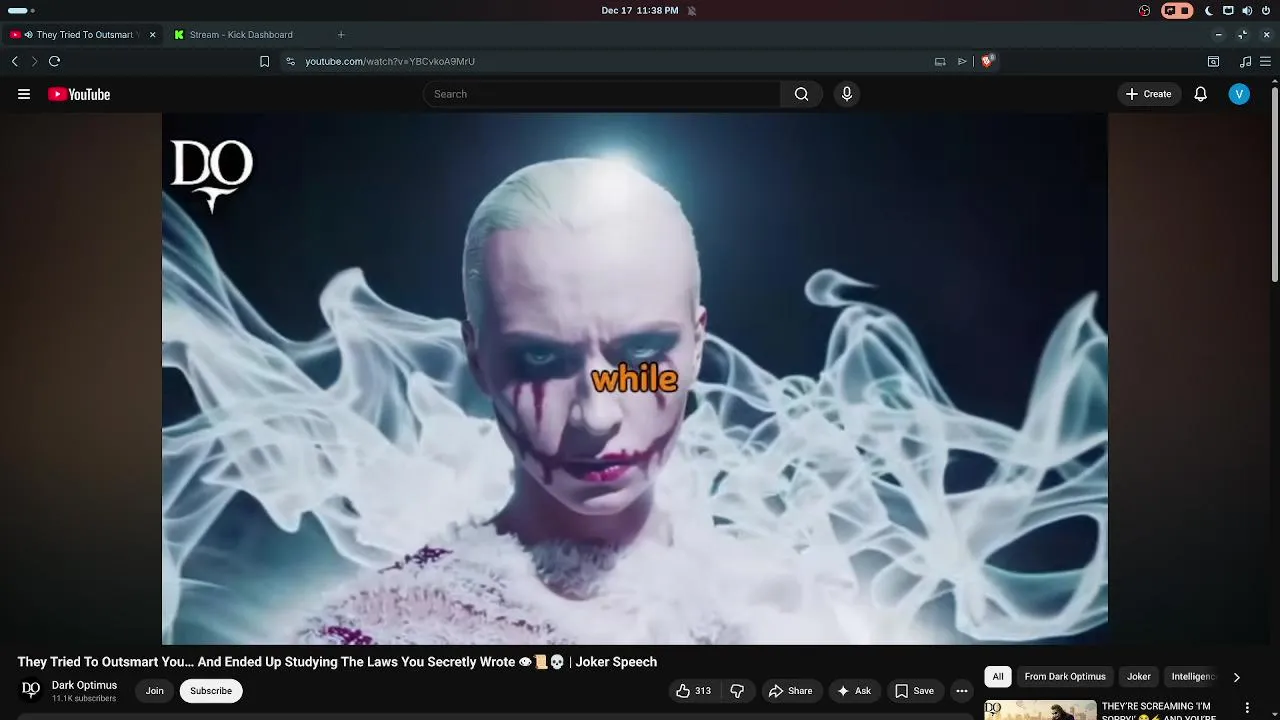
Task: Click the video title text
Action: click(337, 662)
